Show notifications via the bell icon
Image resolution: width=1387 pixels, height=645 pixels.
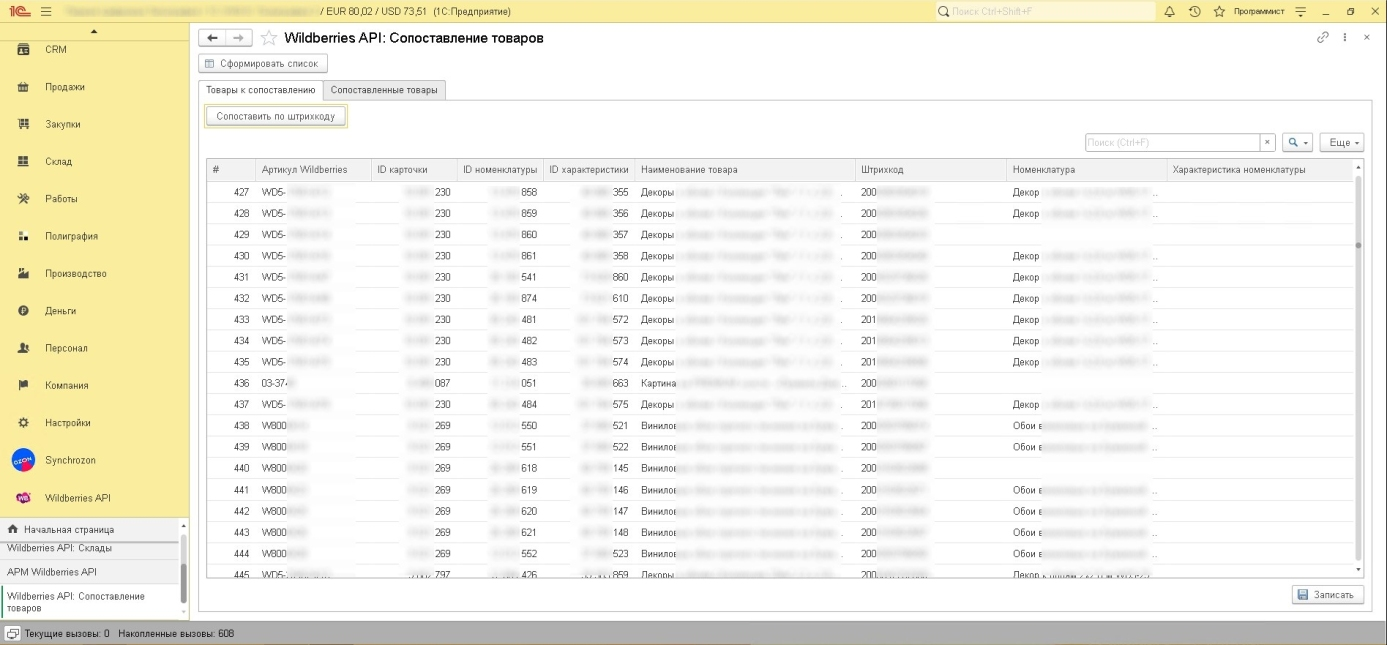point(1169,11)
